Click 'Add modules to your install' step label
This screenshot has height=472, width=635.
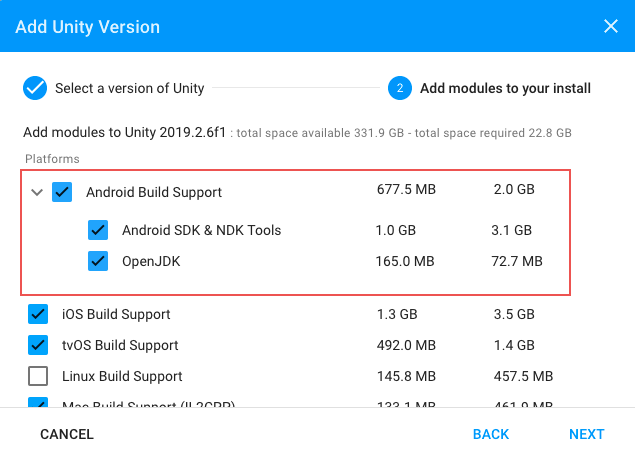505,88
